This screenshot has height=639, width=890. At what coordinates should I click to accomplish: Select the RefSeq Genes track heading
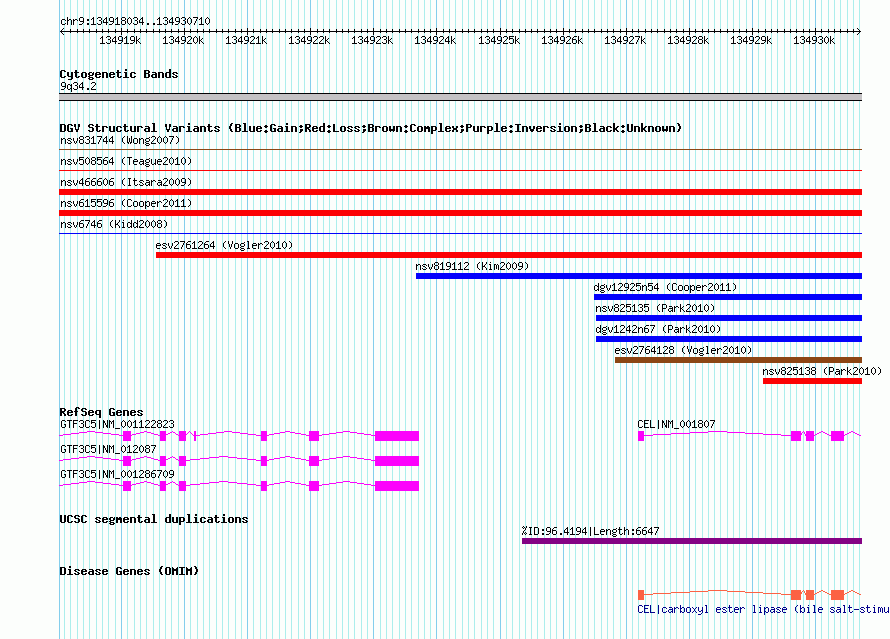coord(102,412)
